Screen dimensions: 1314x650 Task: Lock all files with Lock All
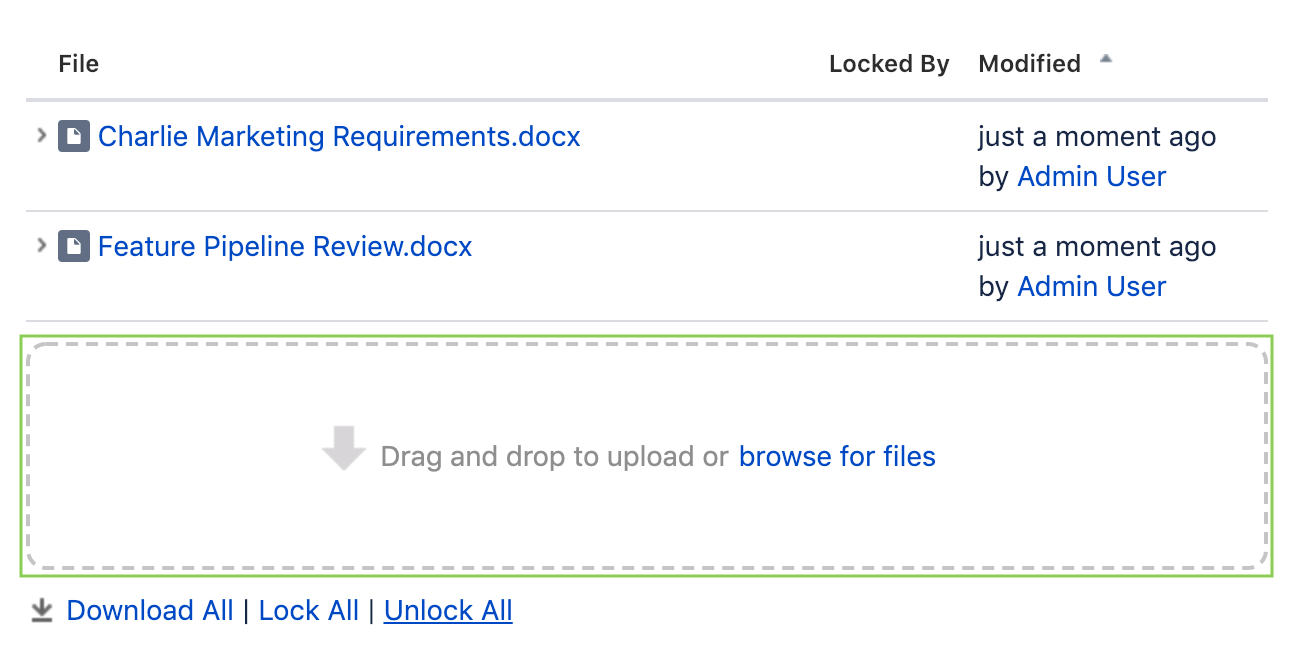click(x=308, y=610)
